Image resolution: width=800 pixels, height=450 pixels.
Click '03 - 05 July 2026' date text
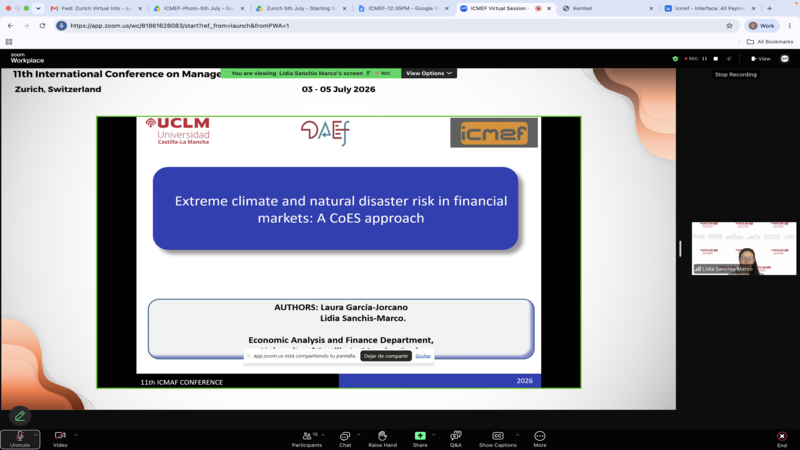coord(338,89)
